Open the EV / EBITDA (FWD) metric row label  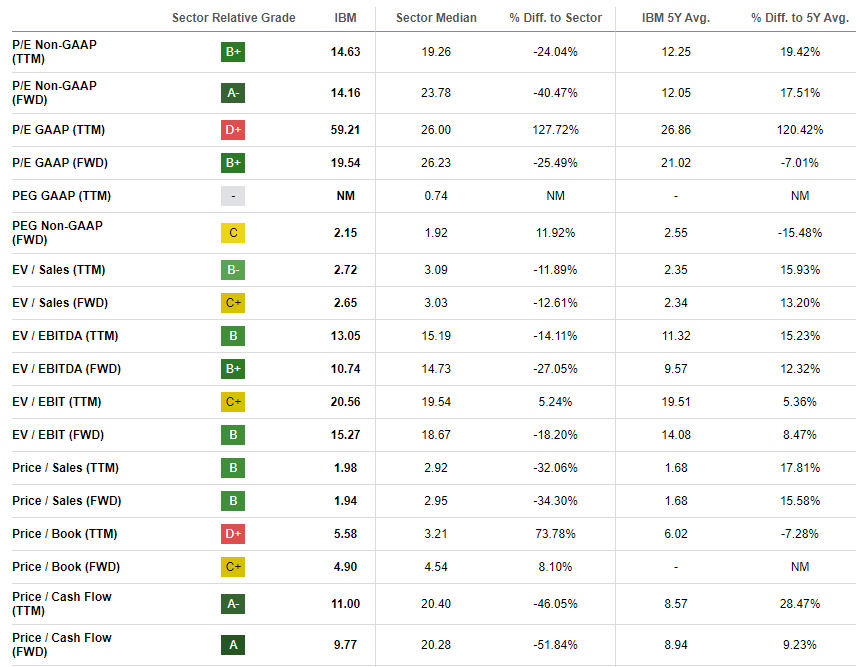pos(66,369)
